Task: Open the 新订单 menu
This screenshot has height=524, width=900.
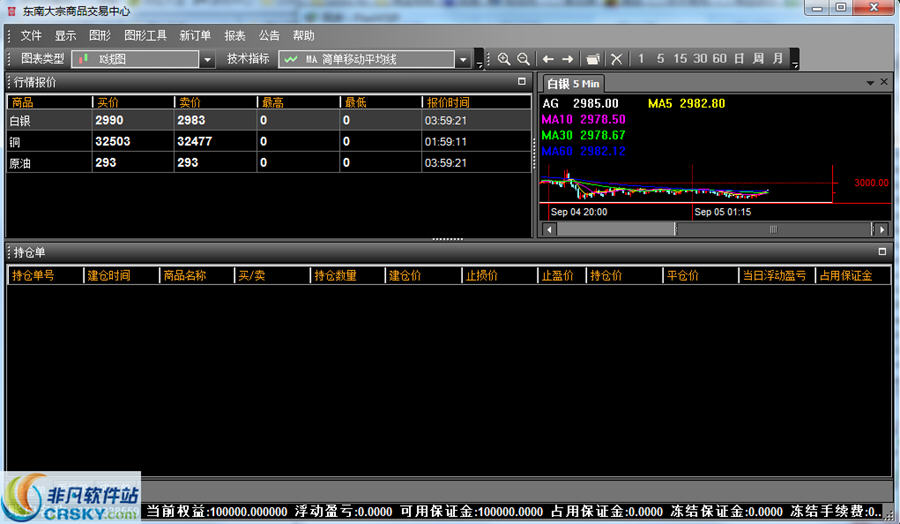Action: point(195,36)
